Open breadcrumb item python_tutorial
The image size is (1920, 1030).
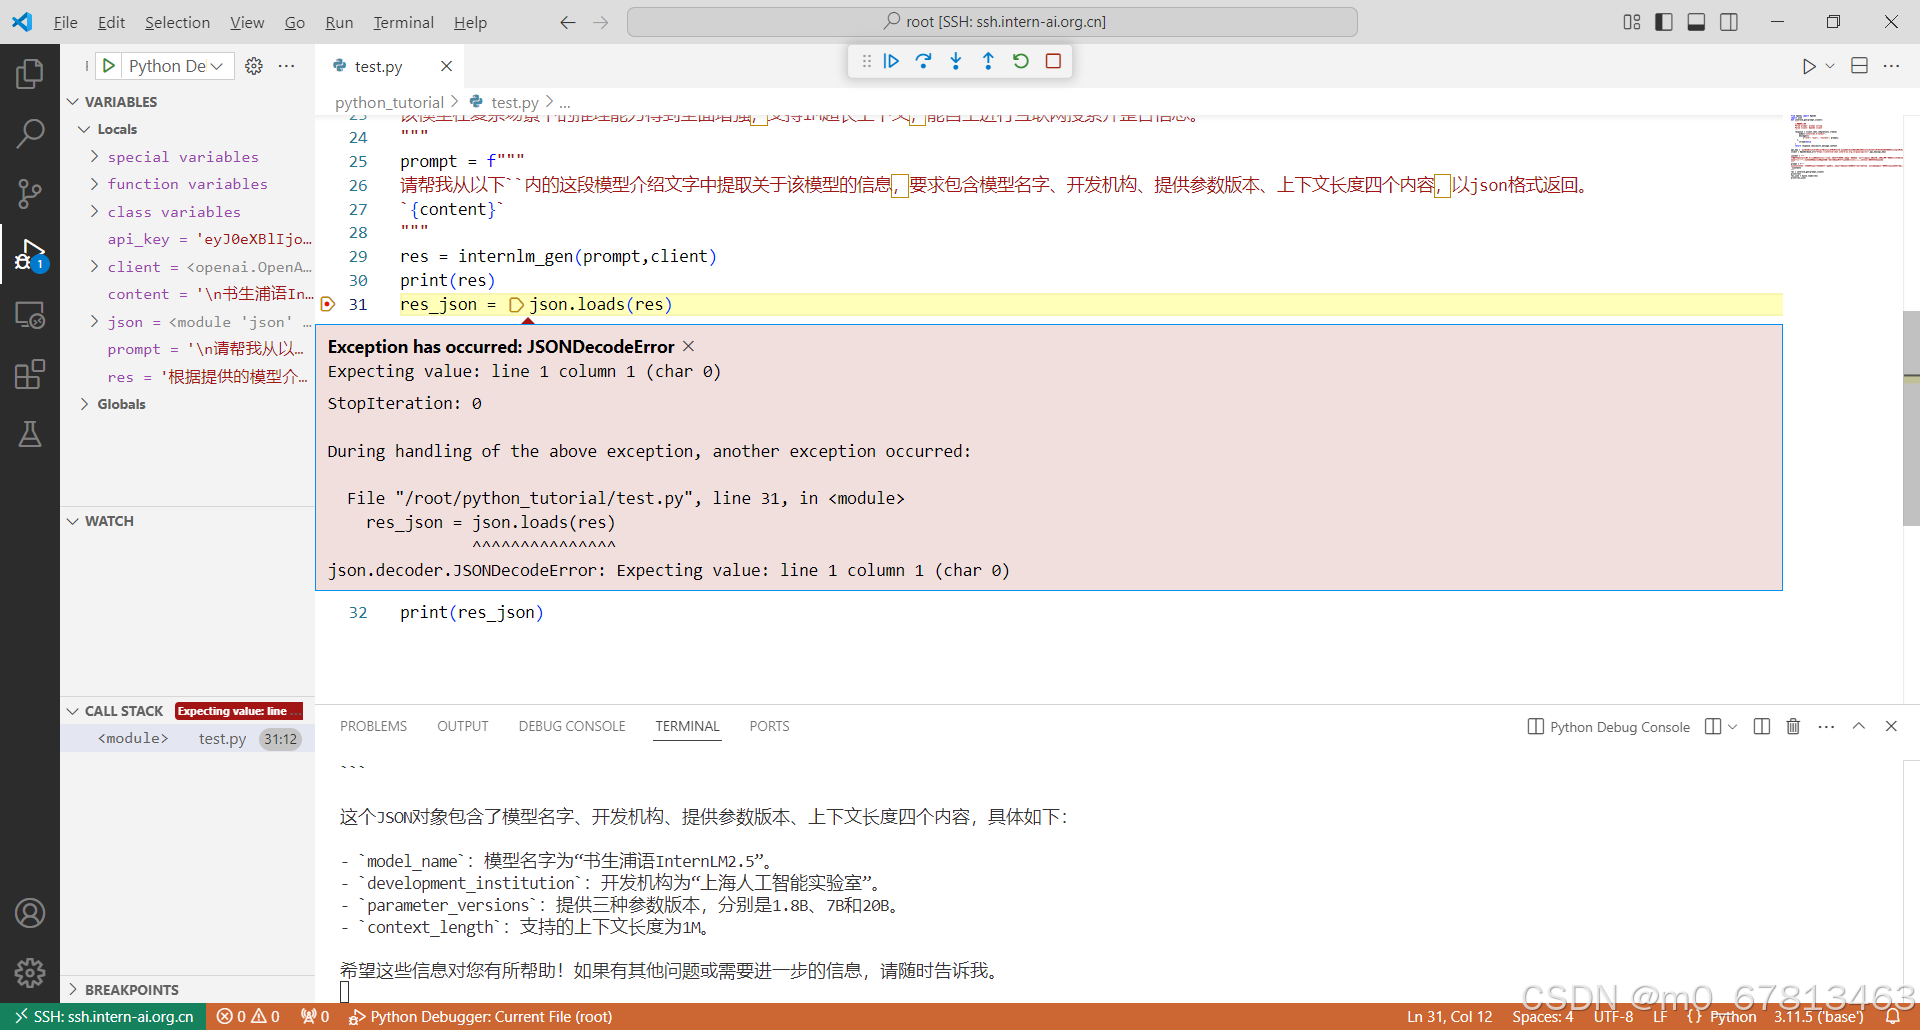(x=390, y=101)
